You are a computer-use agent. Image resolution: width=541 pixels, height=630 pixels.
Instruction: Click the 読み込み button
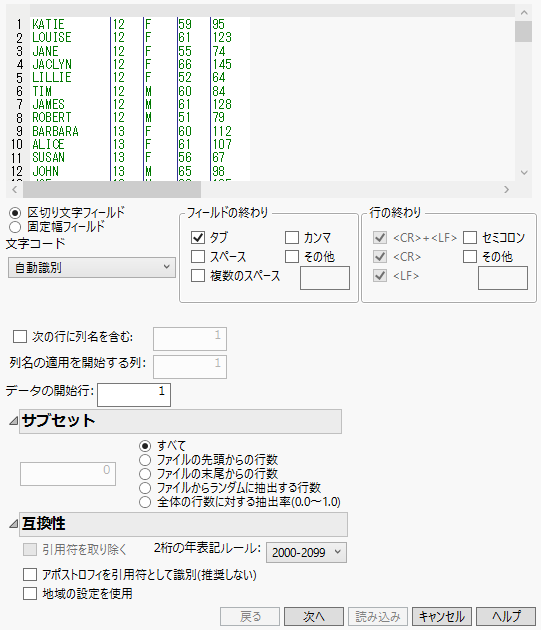pyautogui.click(x=378, y=616)
